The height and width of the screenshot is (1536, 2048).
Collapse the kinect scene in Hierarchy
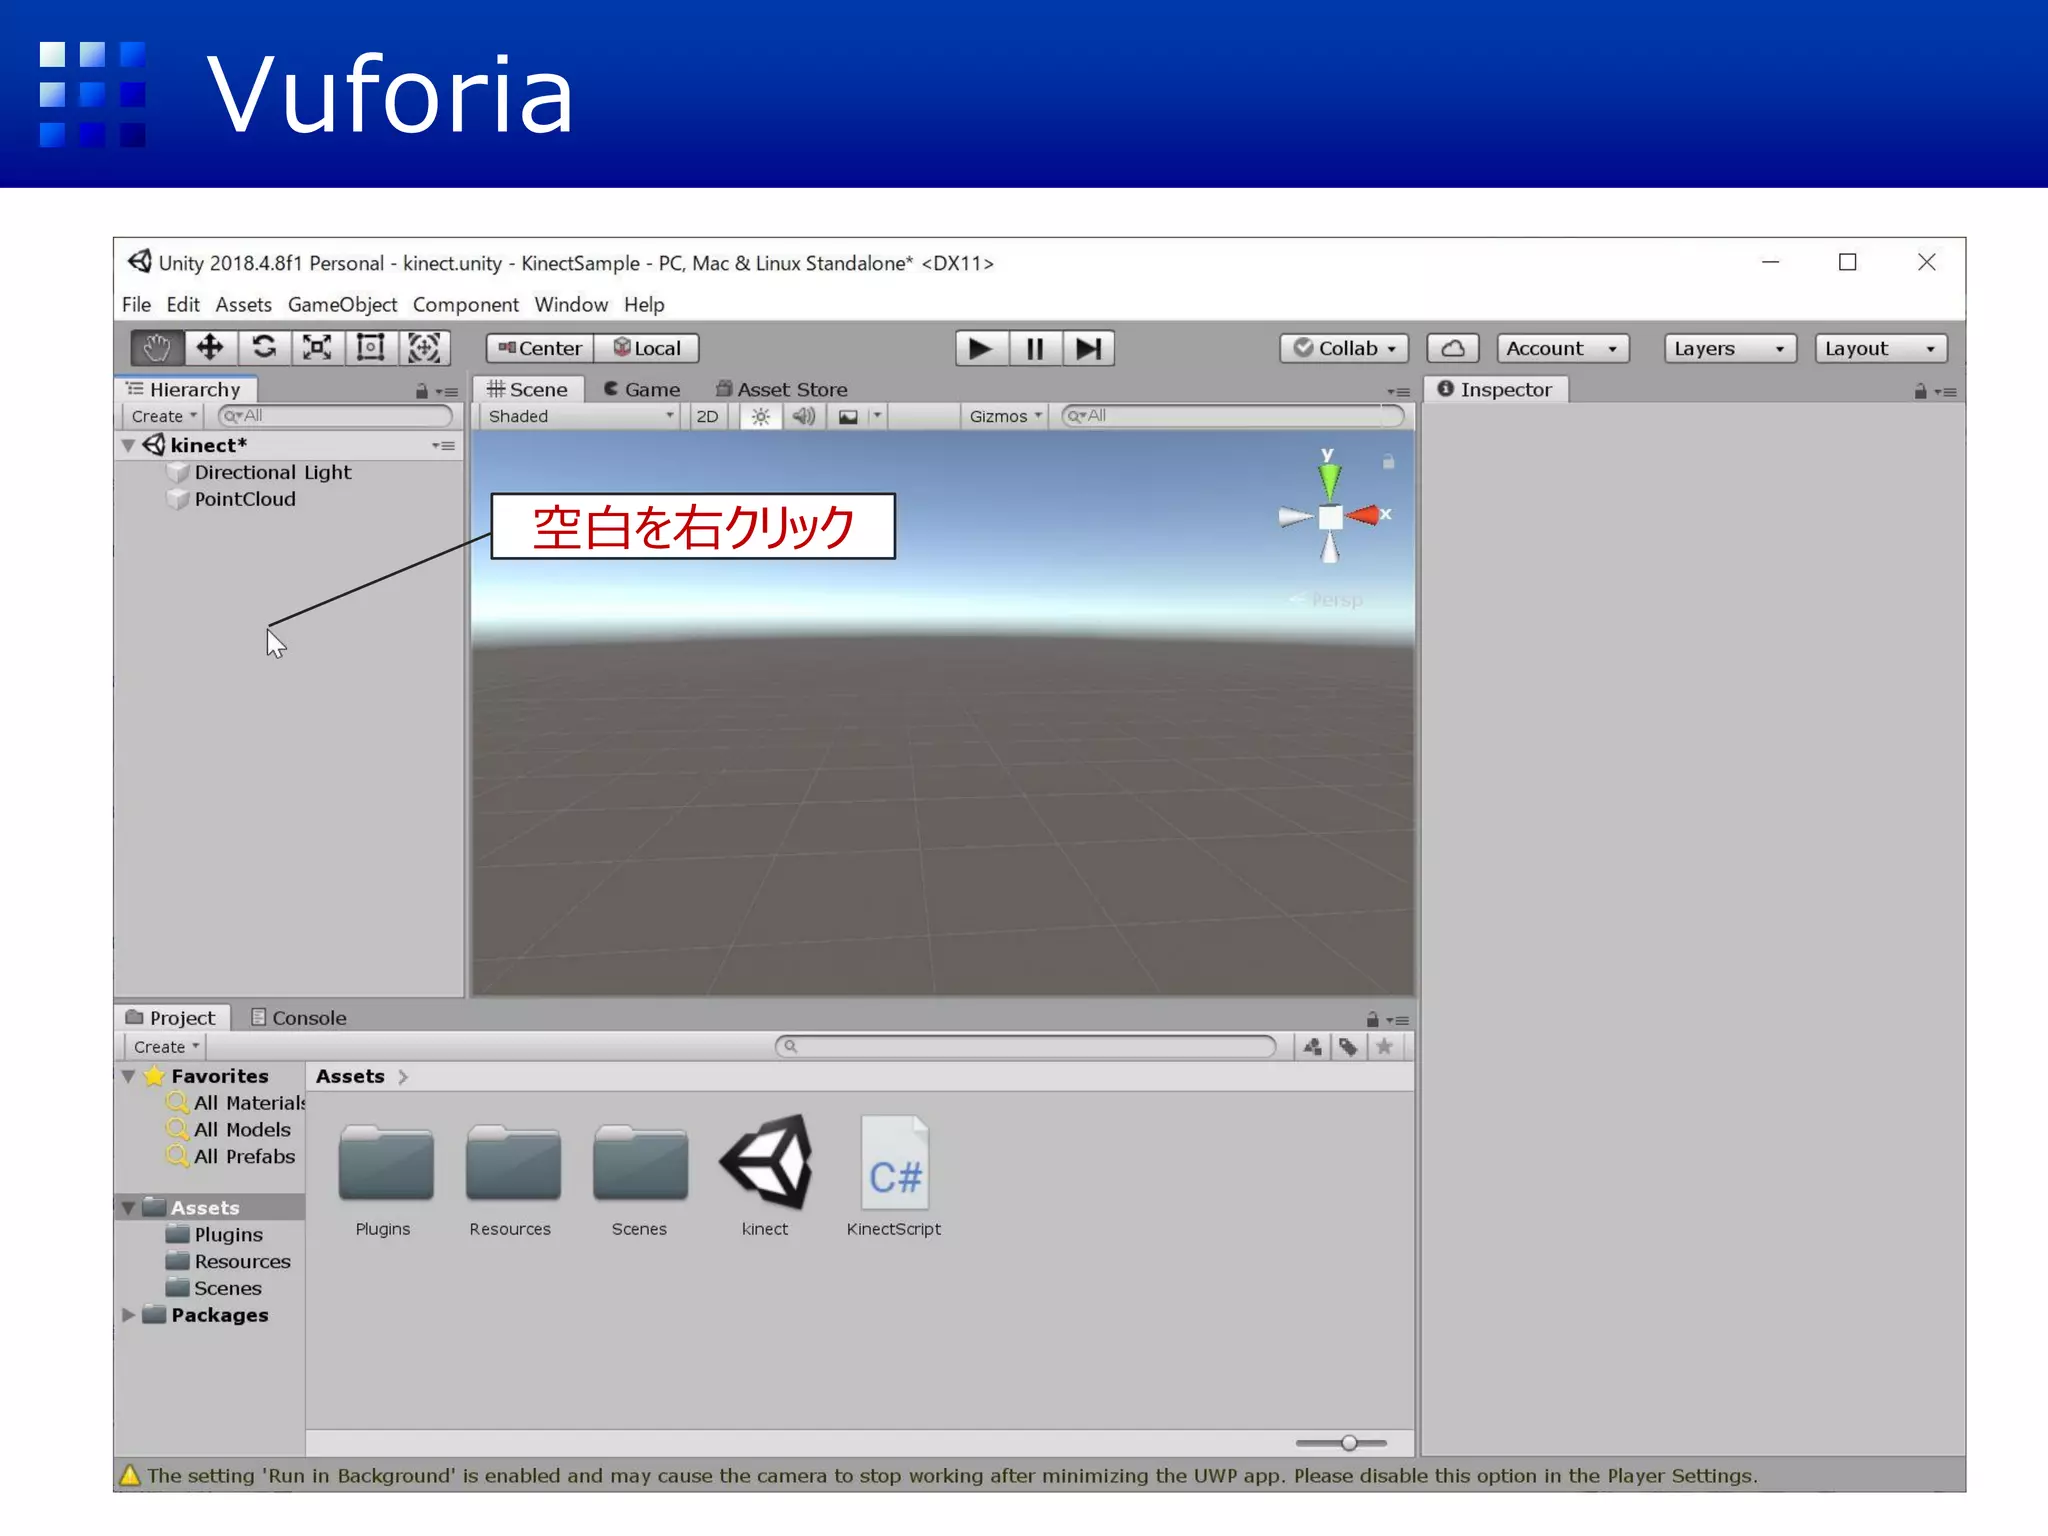point(128,446)
